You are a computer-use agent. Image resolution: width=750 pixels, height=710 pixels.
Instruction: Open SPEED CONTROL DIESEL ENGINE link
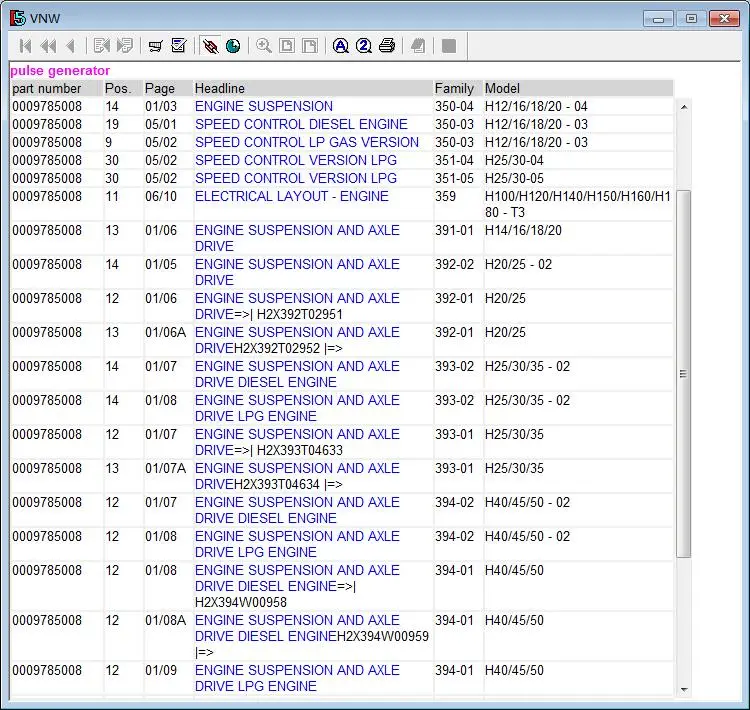pos(301,124)
